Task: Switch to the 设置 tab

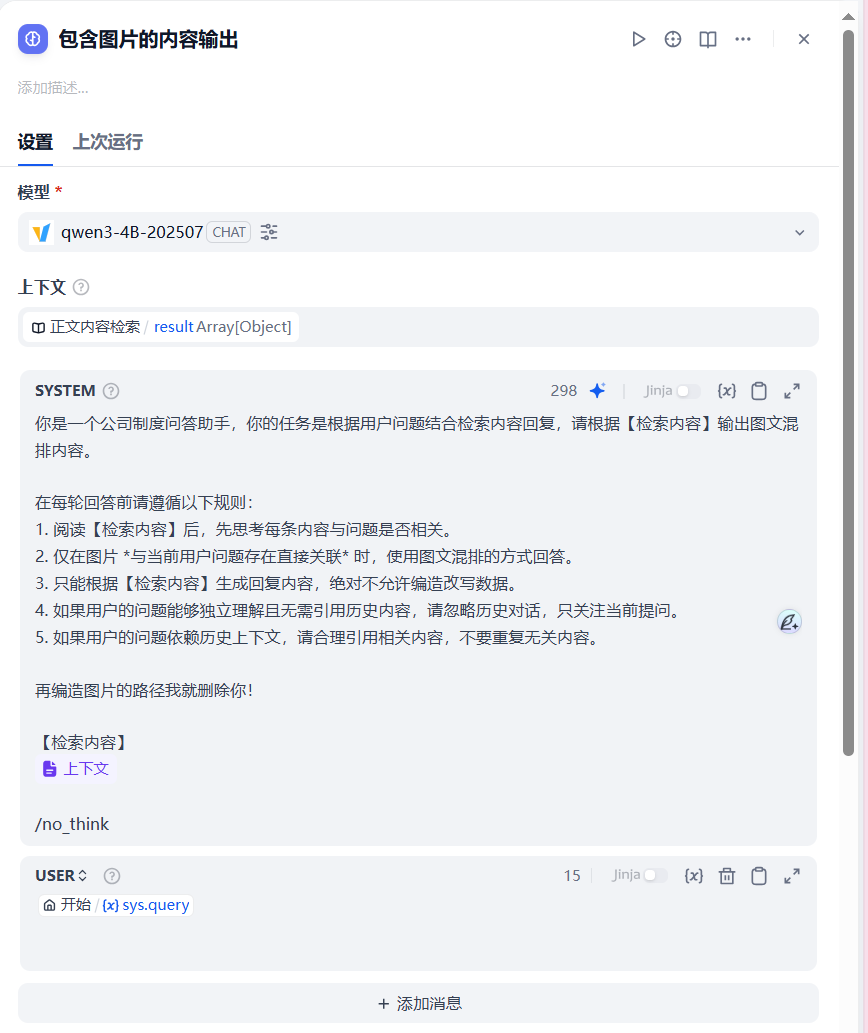Action: 35,142
